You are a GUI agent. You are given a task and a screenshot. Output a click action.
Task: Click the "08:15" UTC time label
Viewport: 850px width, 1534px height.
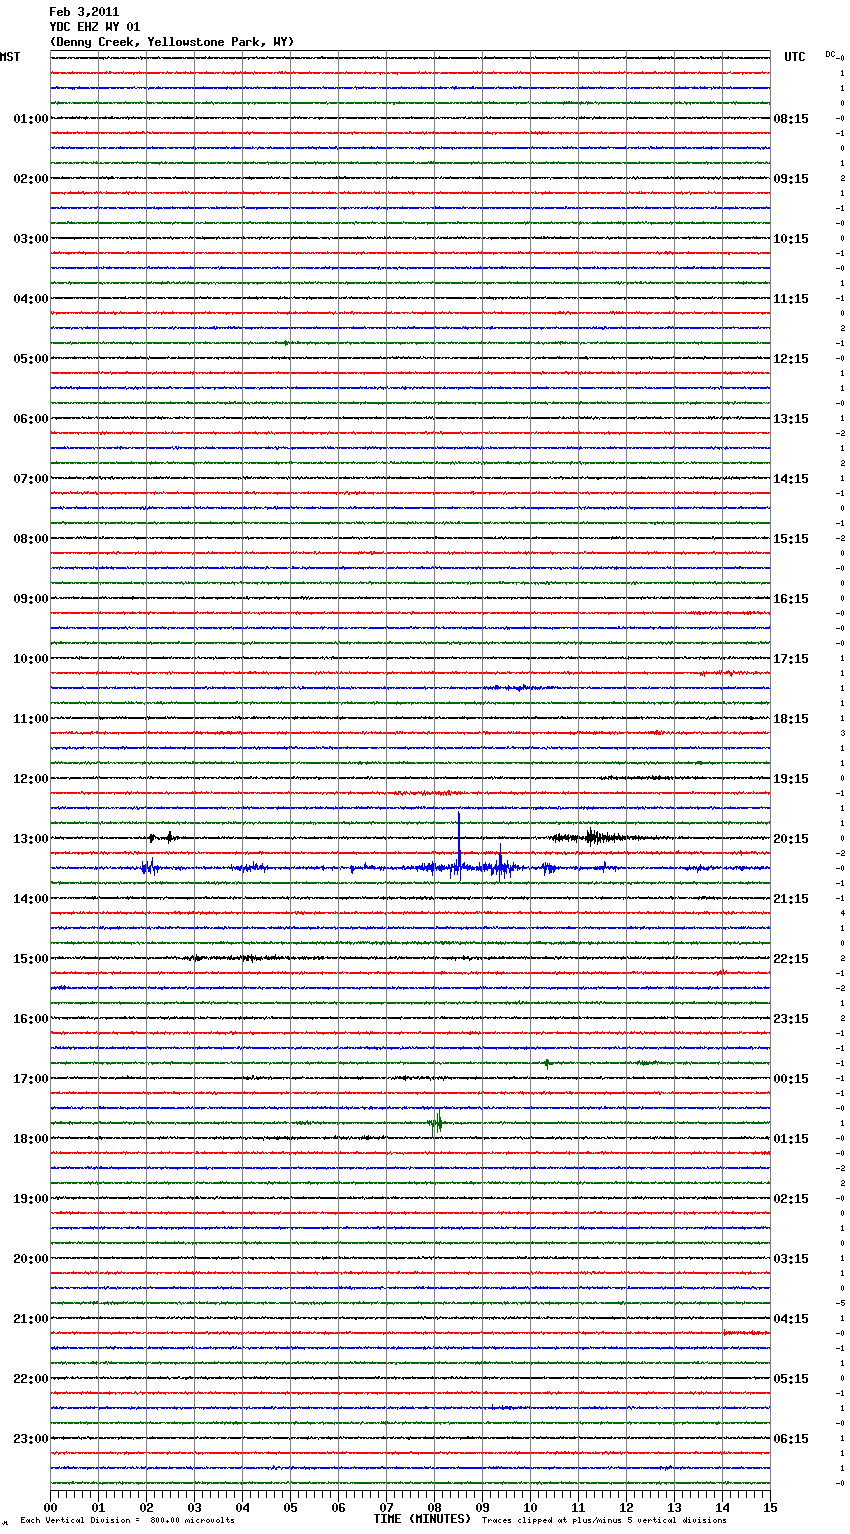[x=791, y=119]
